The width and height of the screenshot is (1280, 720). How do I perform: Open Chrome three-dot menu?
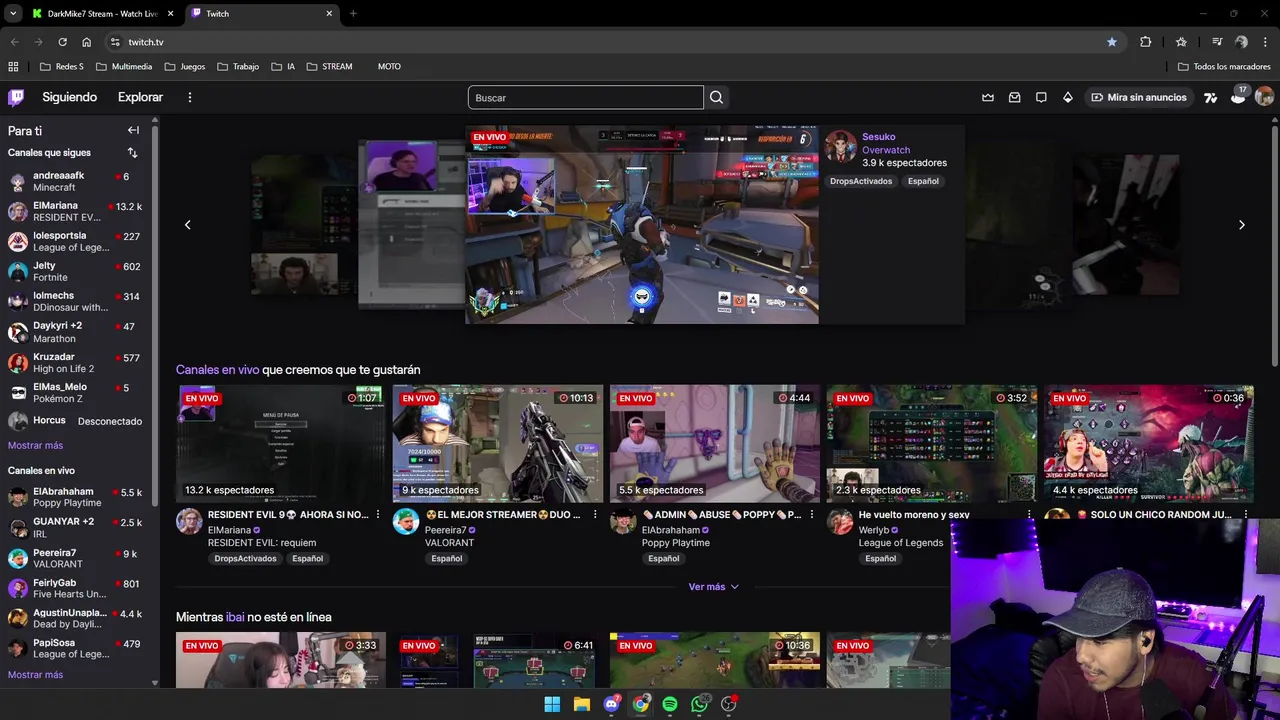coord(1266,42)
